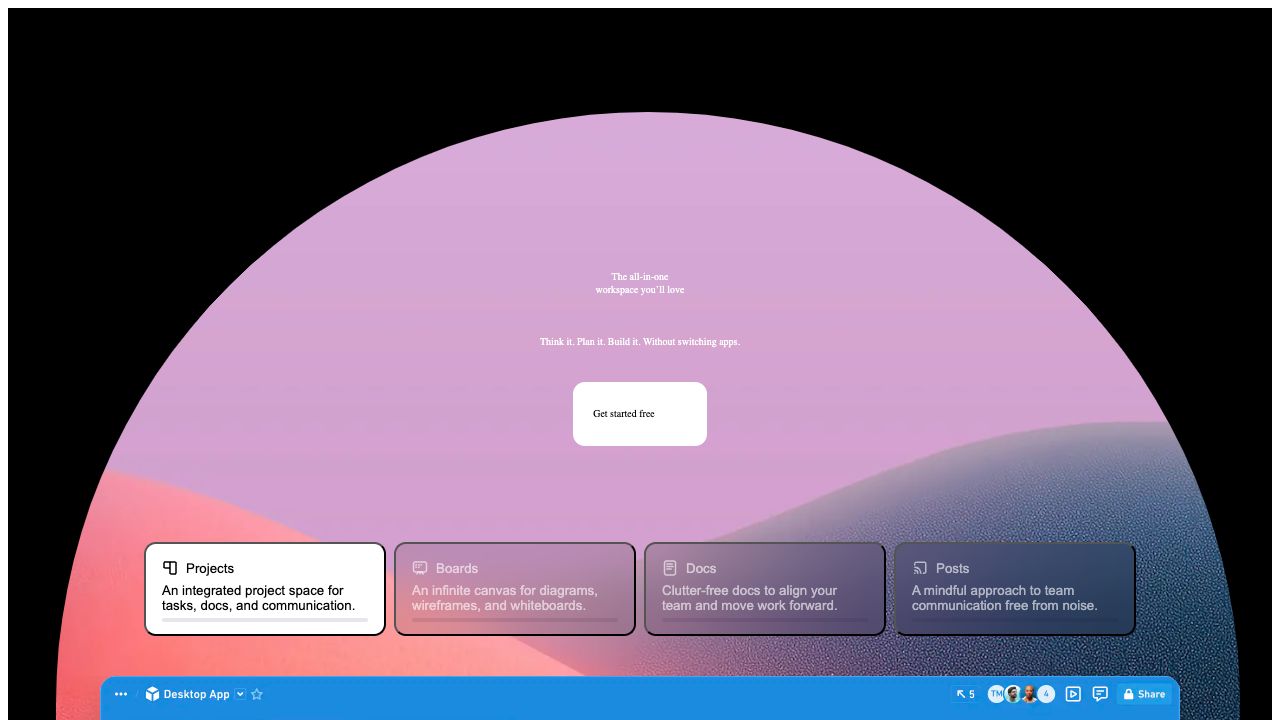This screenshot has width=1280, height=720.
Task: Select the Boards feature tab
Action: click(515, 589)
